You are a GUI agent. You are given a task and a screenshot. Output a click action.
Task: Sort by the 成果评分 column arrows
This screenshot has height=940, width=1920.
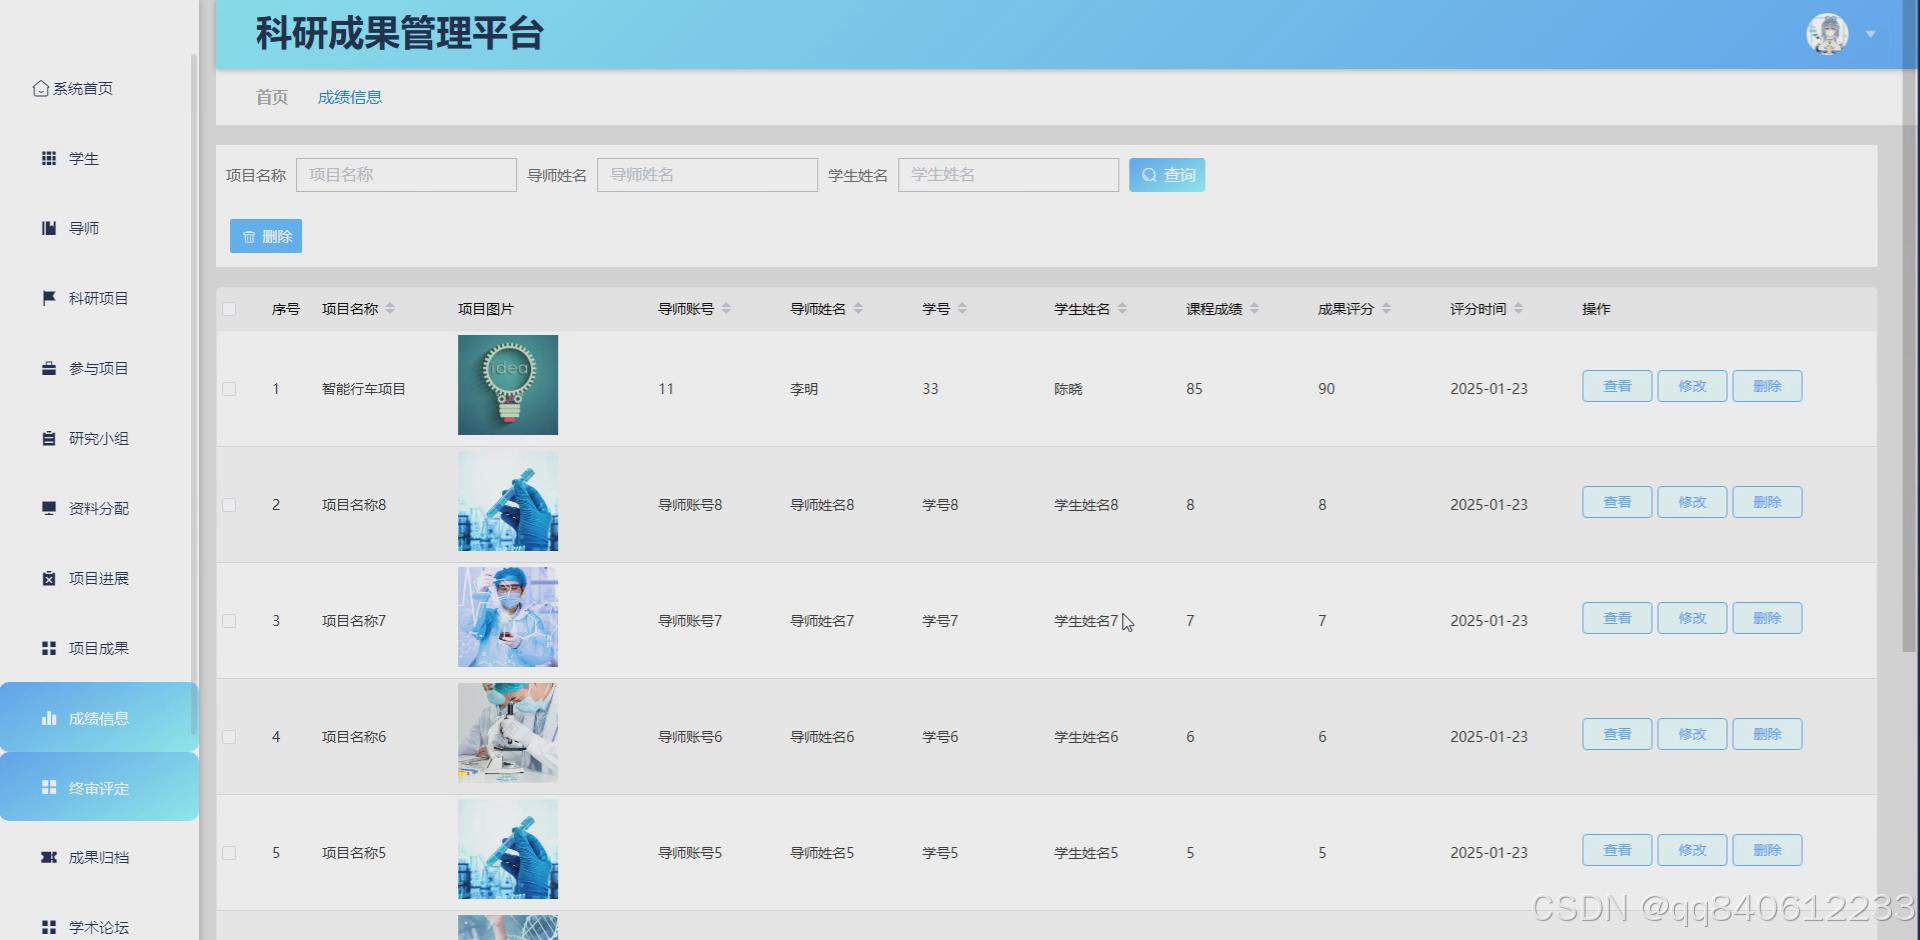click(1386, 309)
